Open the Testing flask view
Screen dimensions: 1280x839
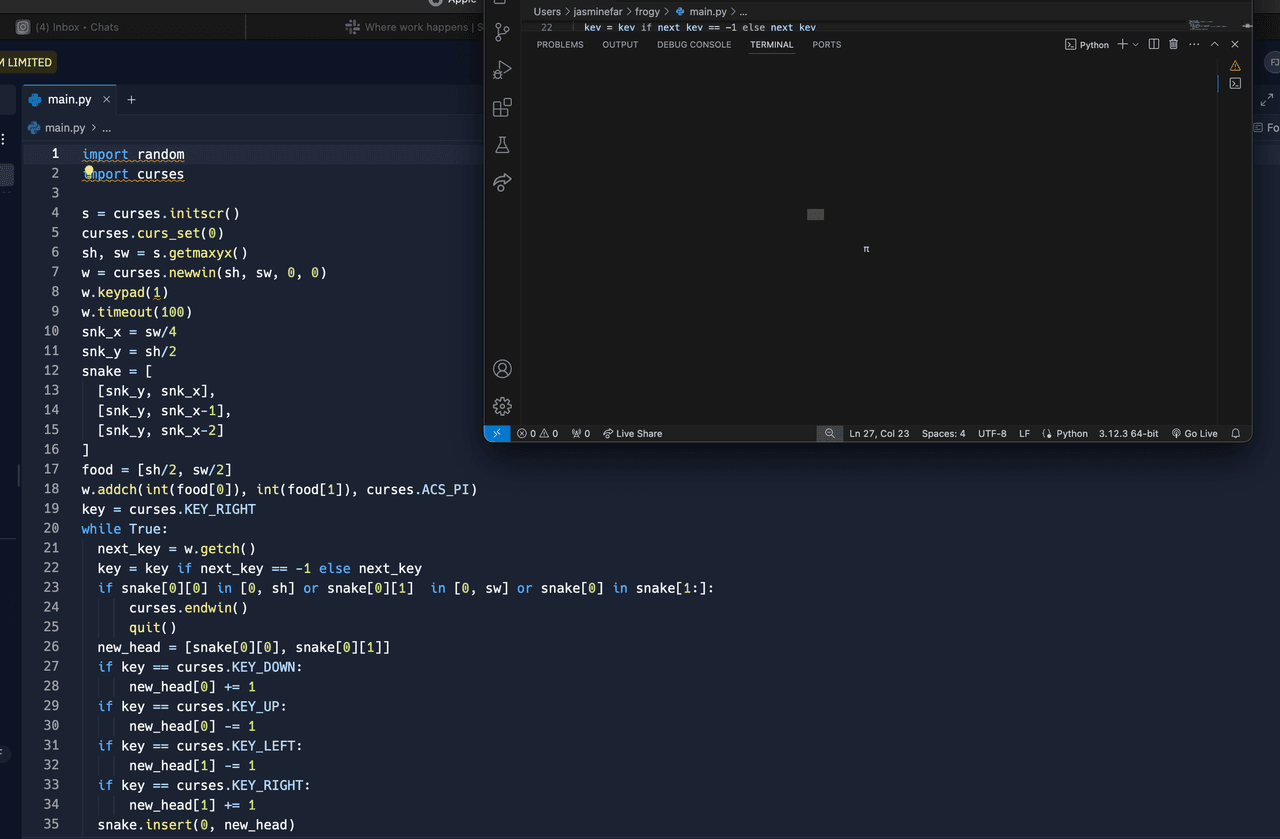(x=502, y=146)
